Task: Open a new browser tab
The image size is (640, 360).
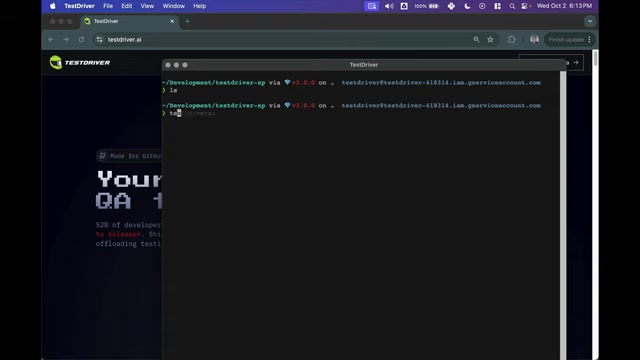Action: coord(187,21)
